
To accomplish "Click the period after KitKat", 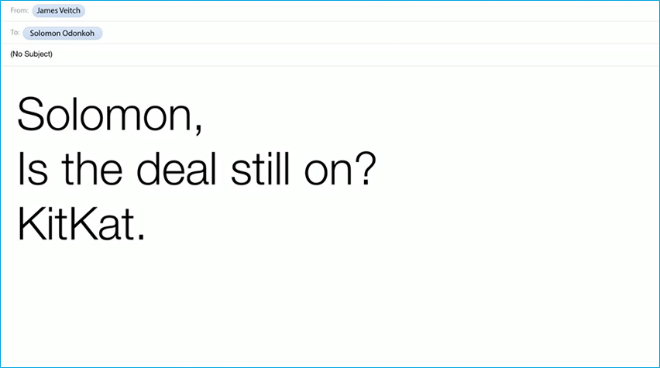I will pos(141,237).
